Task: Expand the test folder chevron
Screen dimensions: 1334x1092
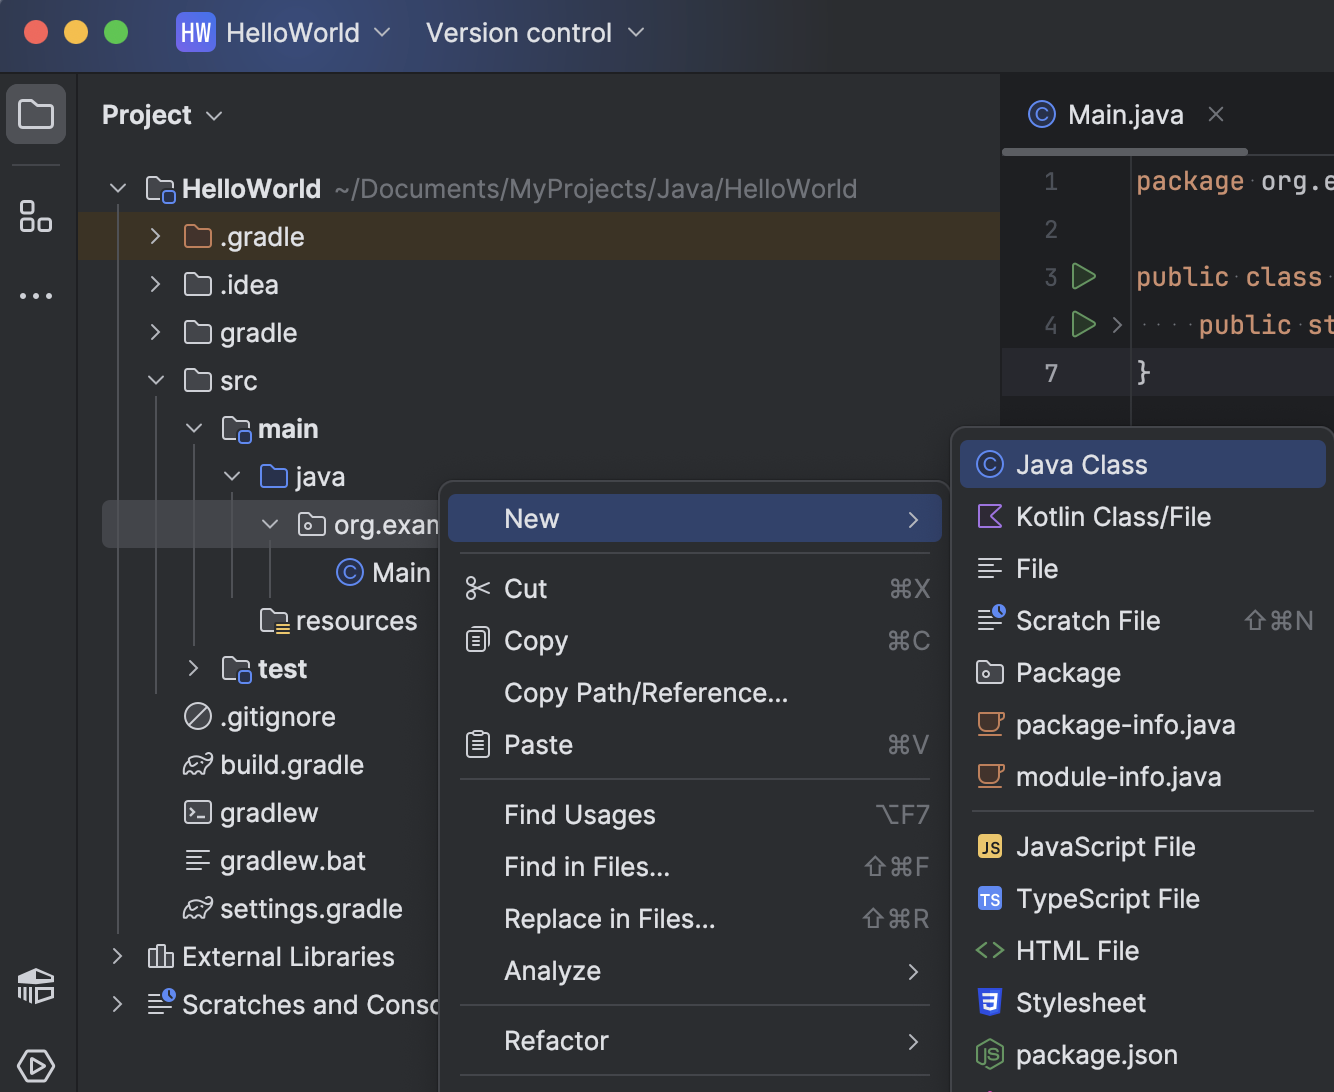Action: (193, 668)
